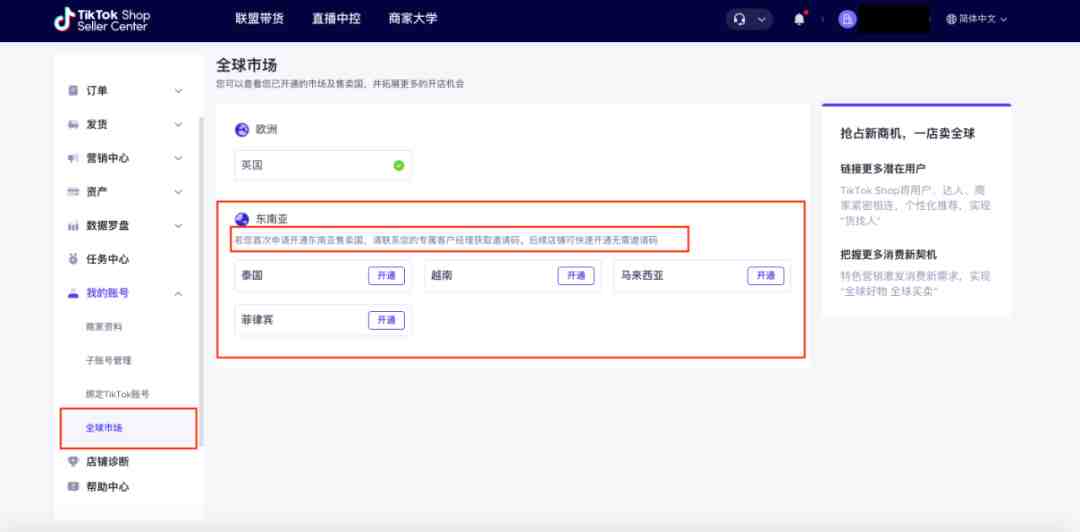Click the 数据罗盘 sidebar label
1080x532 pixels.
(x=107, y=225)
